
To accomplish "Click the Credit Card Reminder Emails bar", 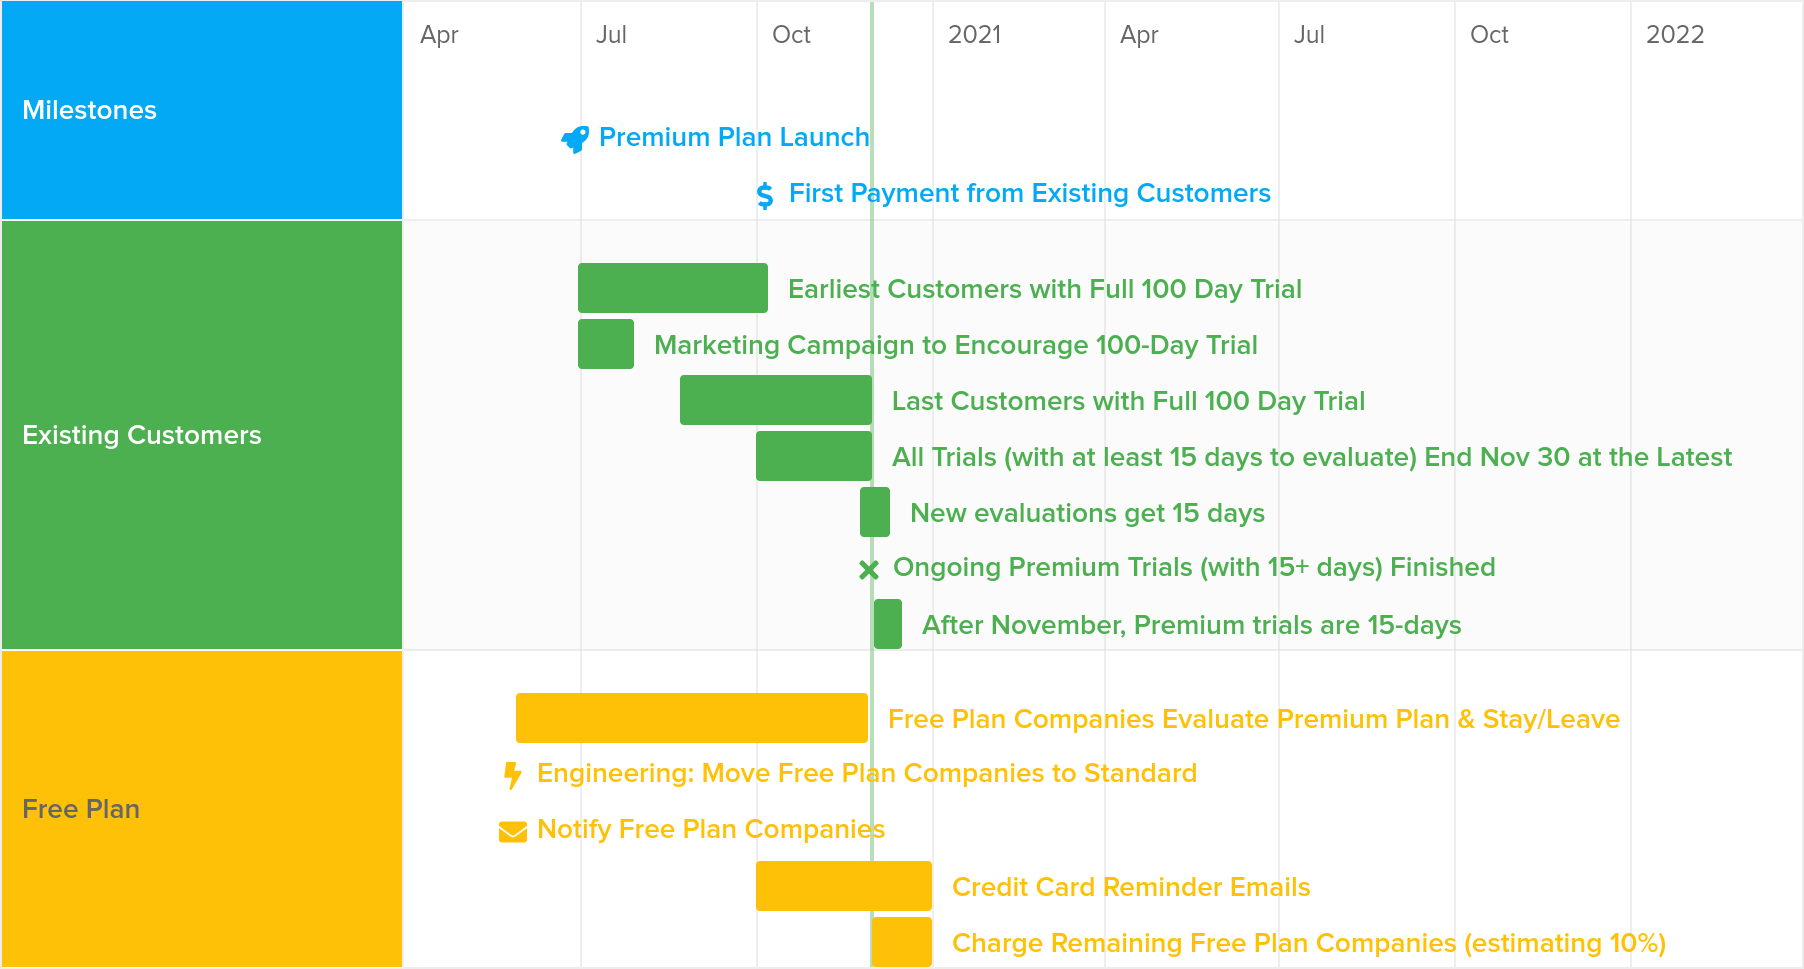I will point(844,886).
